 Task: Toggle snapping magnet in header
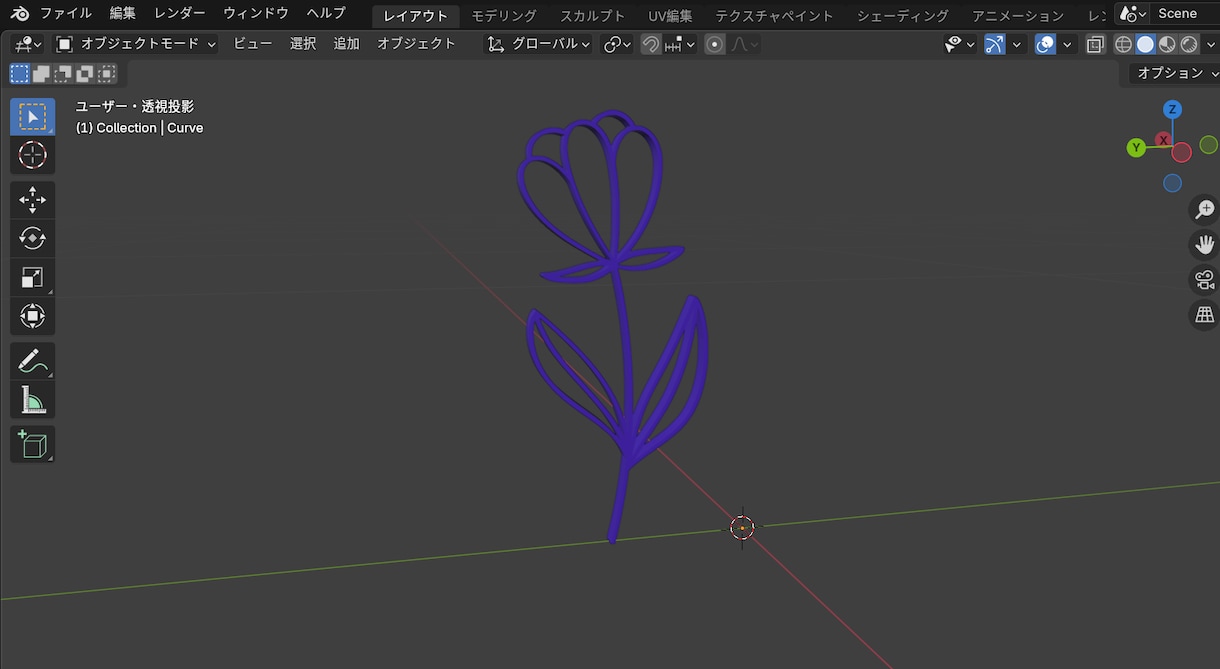(651, 44)
